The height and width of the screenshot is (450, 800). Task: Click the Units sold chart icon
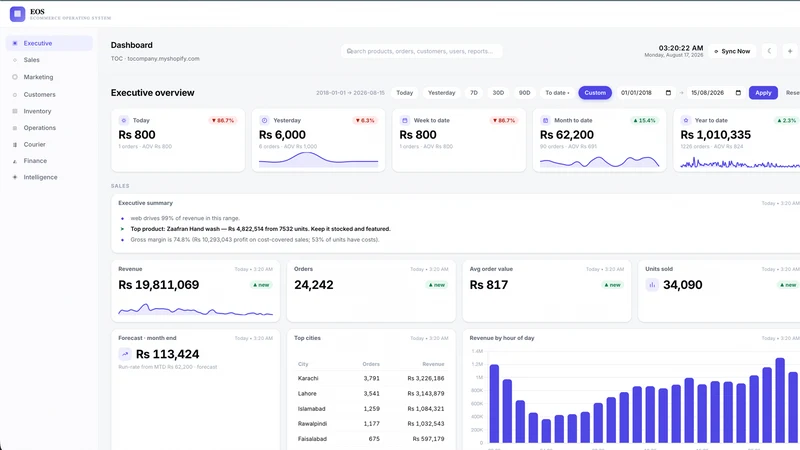(652, 285)
